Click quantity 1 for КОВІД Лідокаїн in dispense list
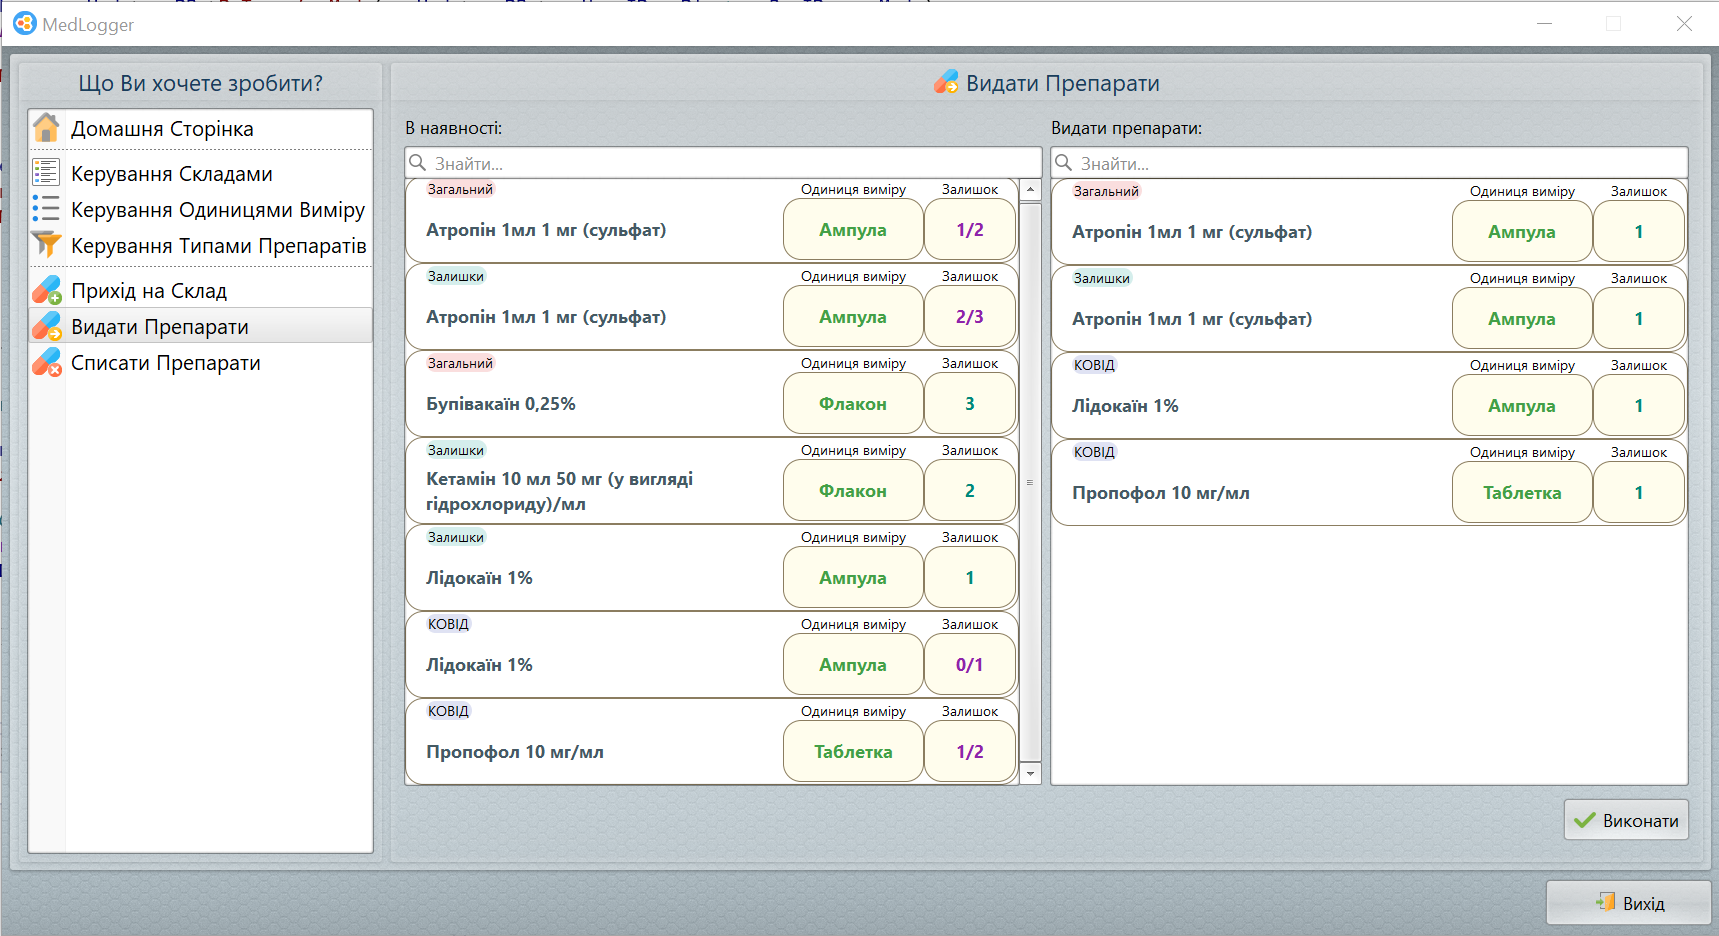Viewport: 1719px width, 936px height. click(x=1638, y=406)
